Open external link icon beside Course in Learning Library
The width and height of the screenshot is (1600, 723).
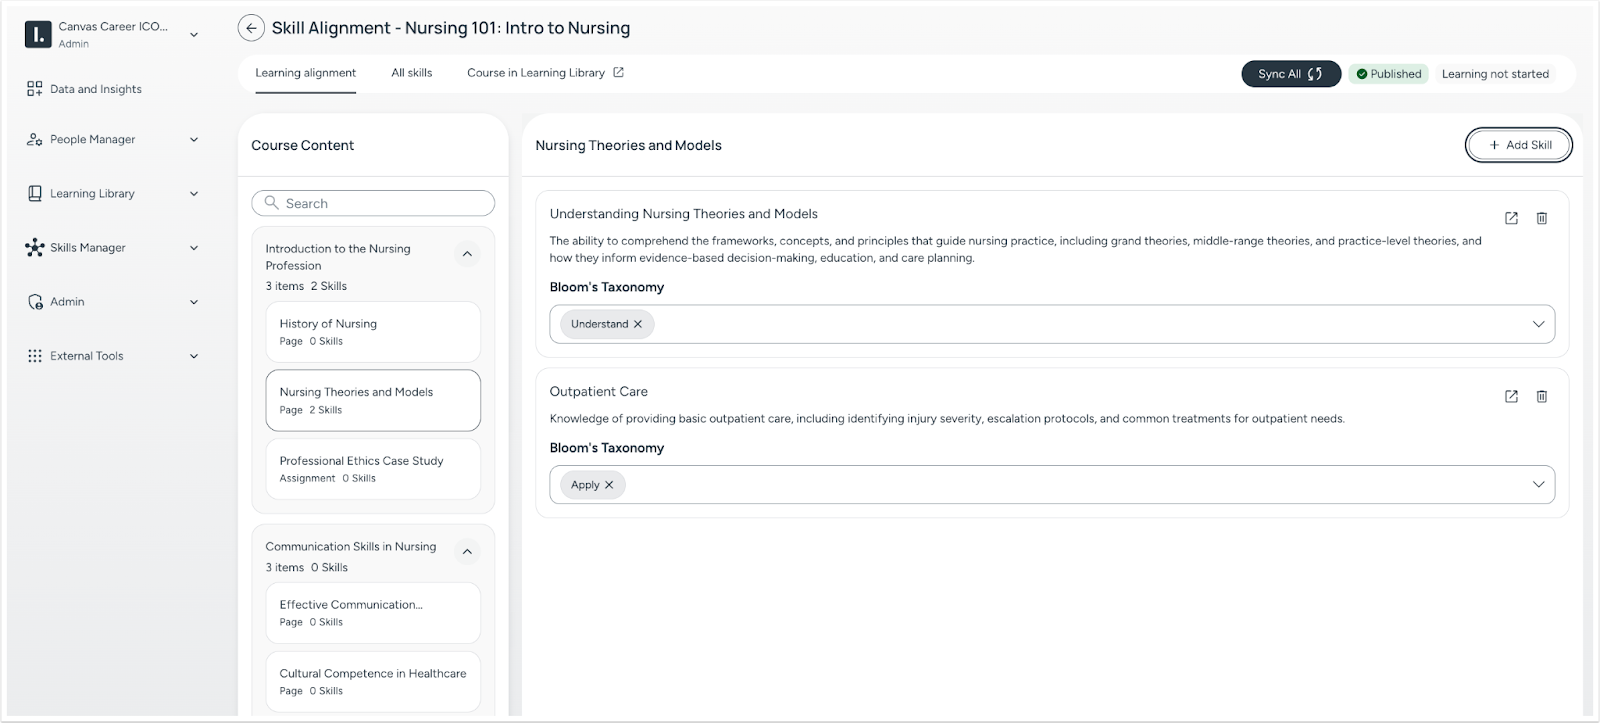(618, 72)
